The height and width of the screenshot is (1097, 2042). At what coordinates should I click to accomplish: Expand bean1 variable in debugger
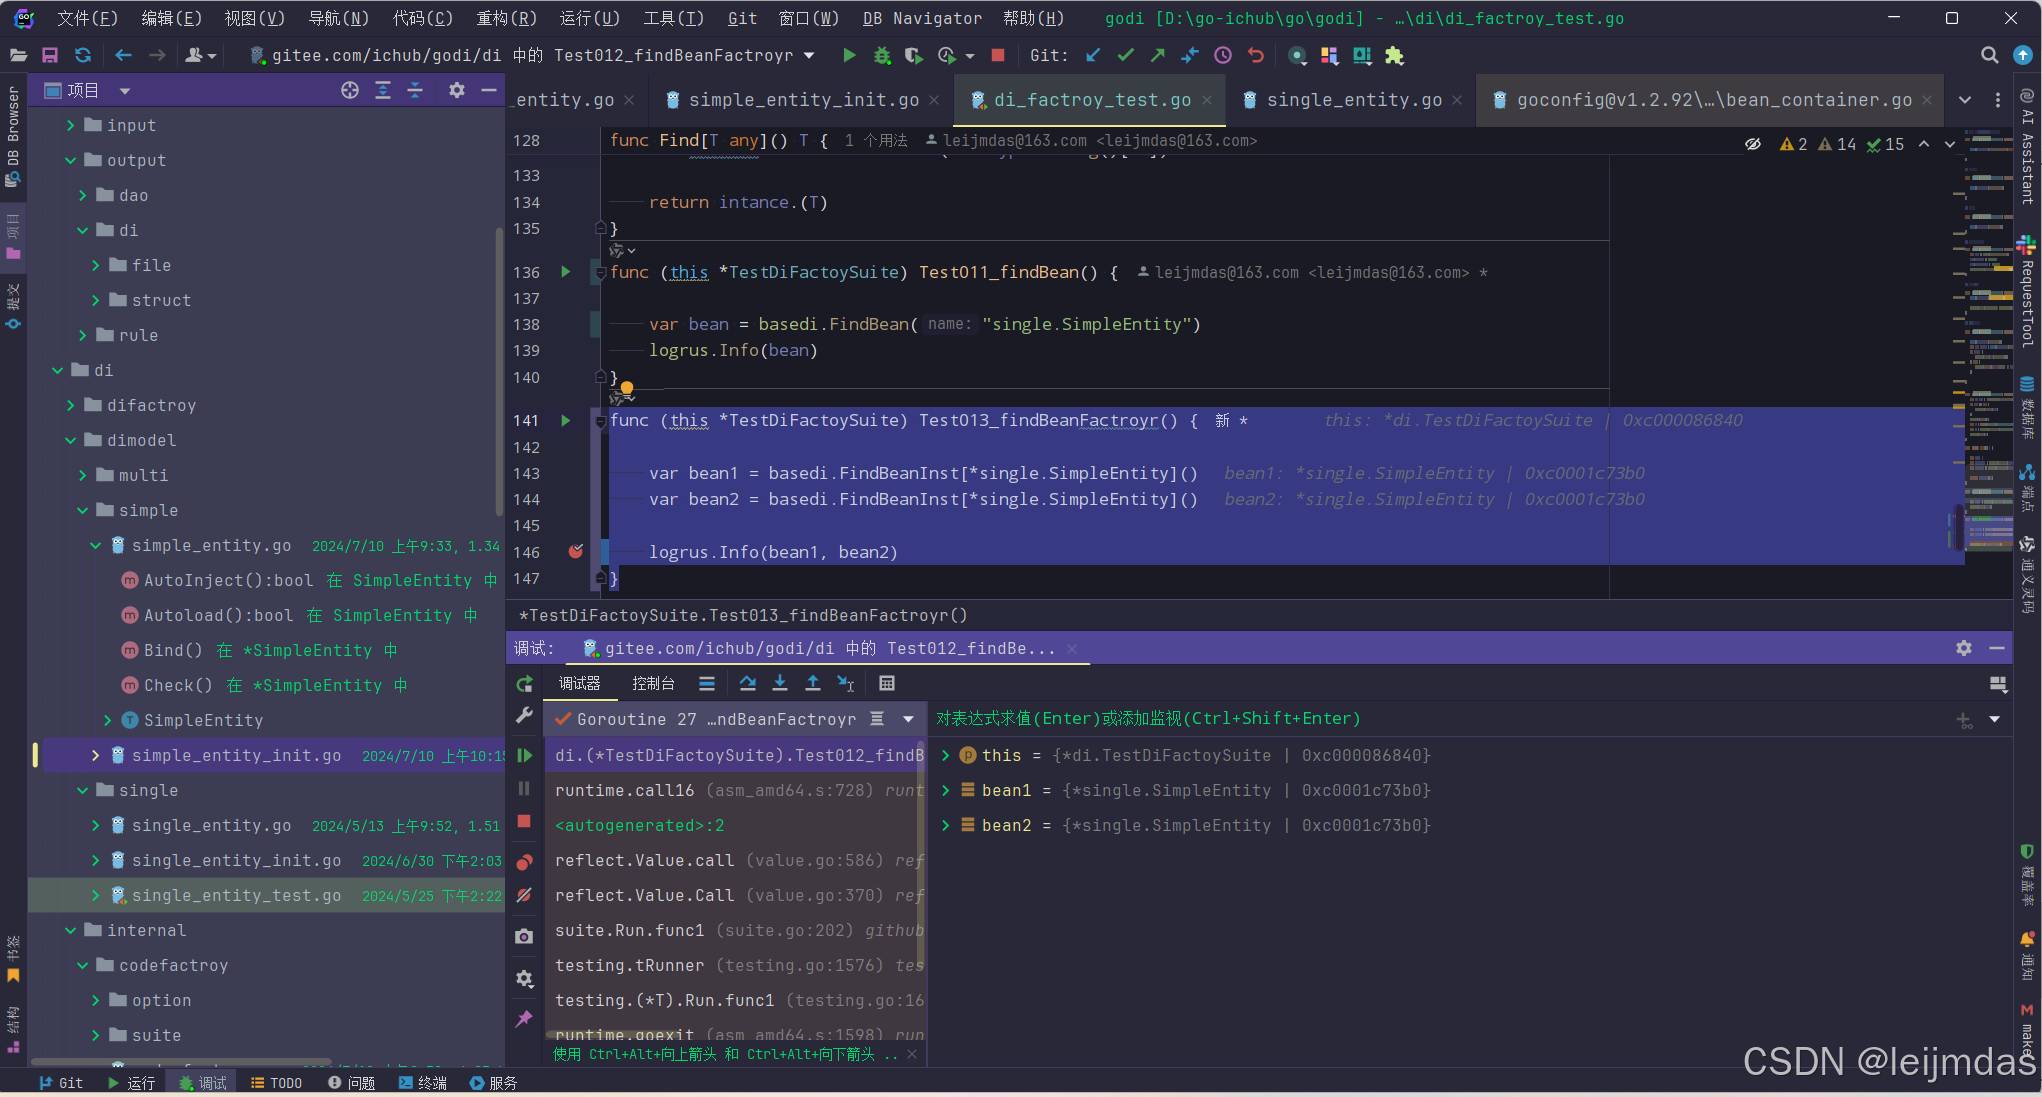click(945, 790)
